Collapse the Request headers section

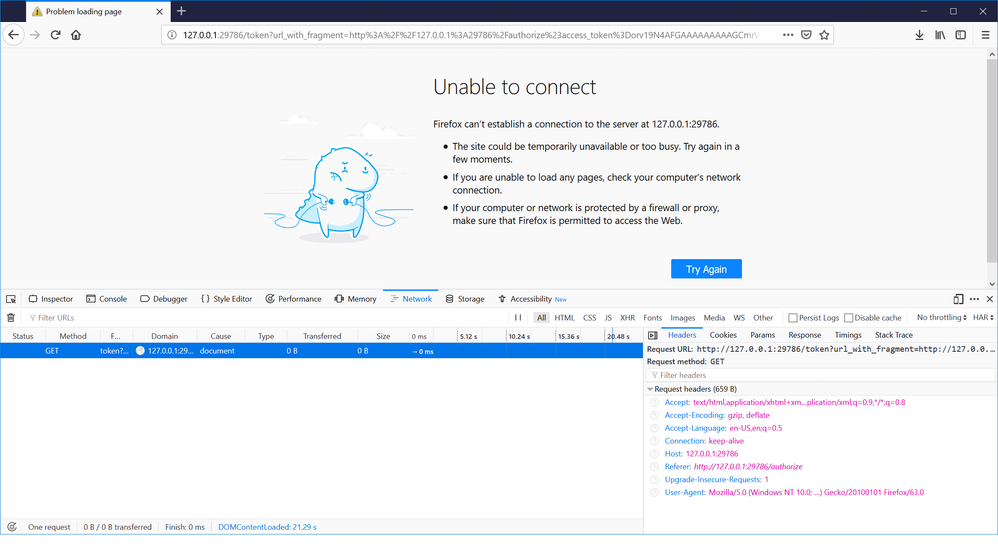(x=651, y=389)
